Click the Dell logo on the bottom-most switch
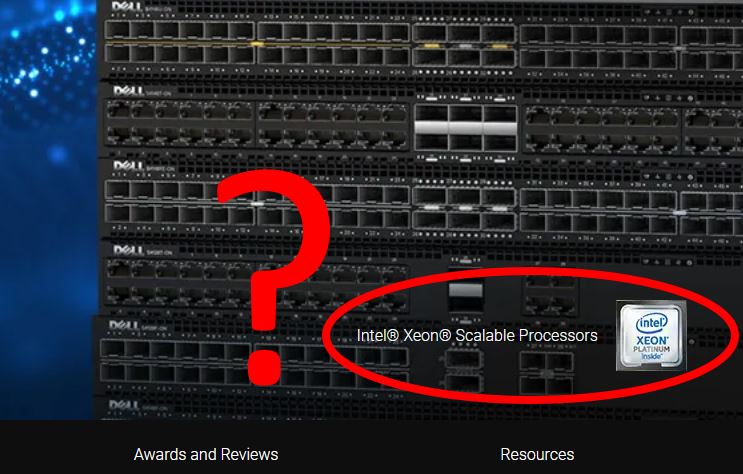 click(124, 405)
